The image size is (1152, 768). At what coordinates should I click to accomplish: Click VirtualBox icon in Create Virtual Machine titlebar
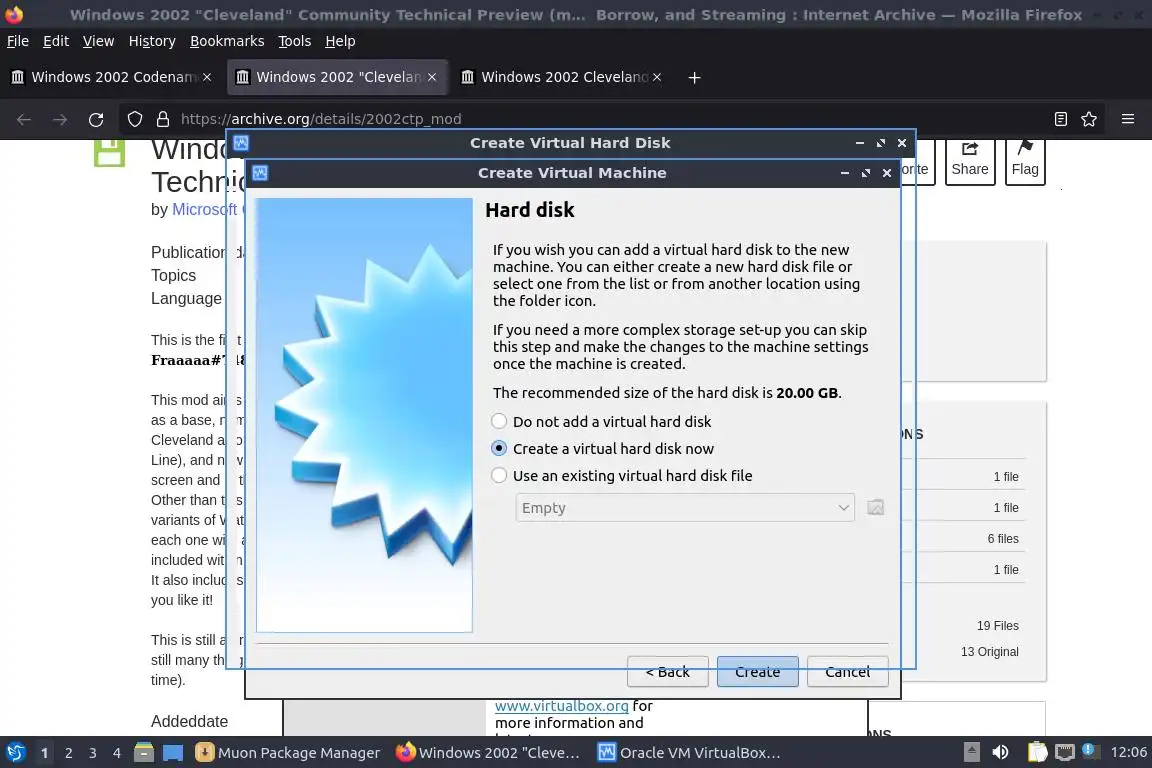coord(260,173)
